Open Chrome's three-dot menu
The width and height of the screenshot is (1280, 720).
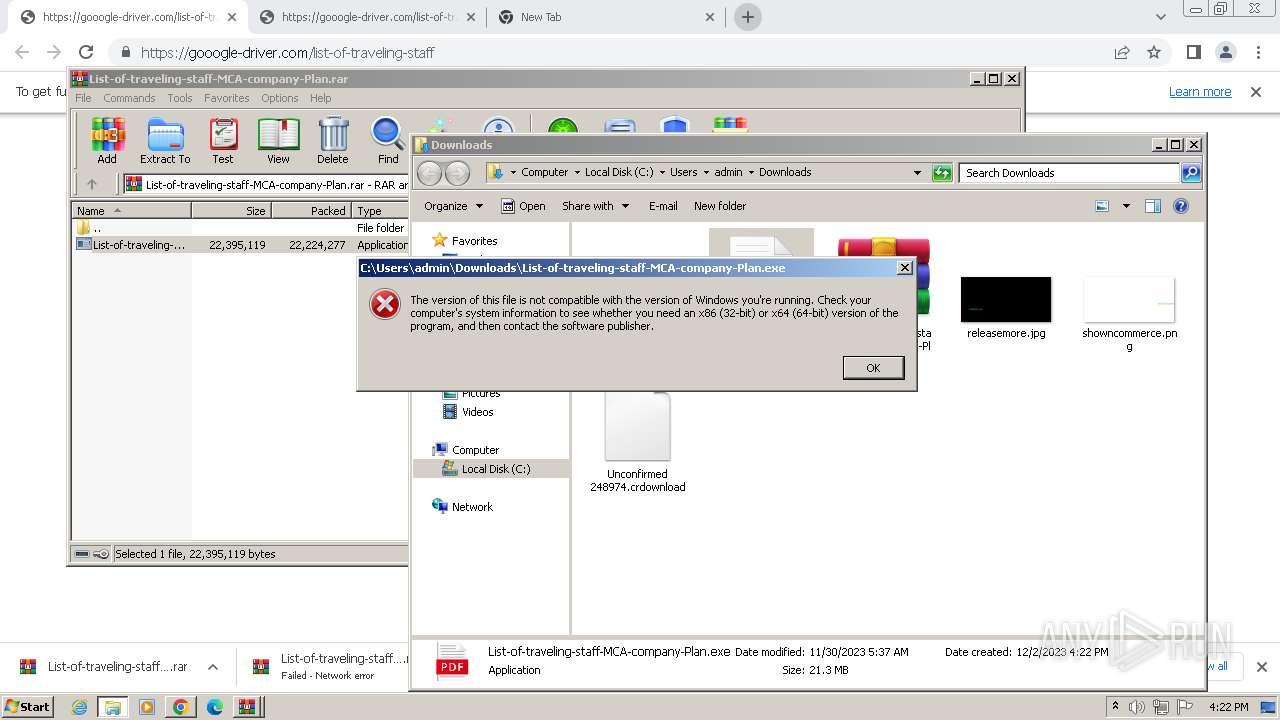click(x=1258, y=53)
